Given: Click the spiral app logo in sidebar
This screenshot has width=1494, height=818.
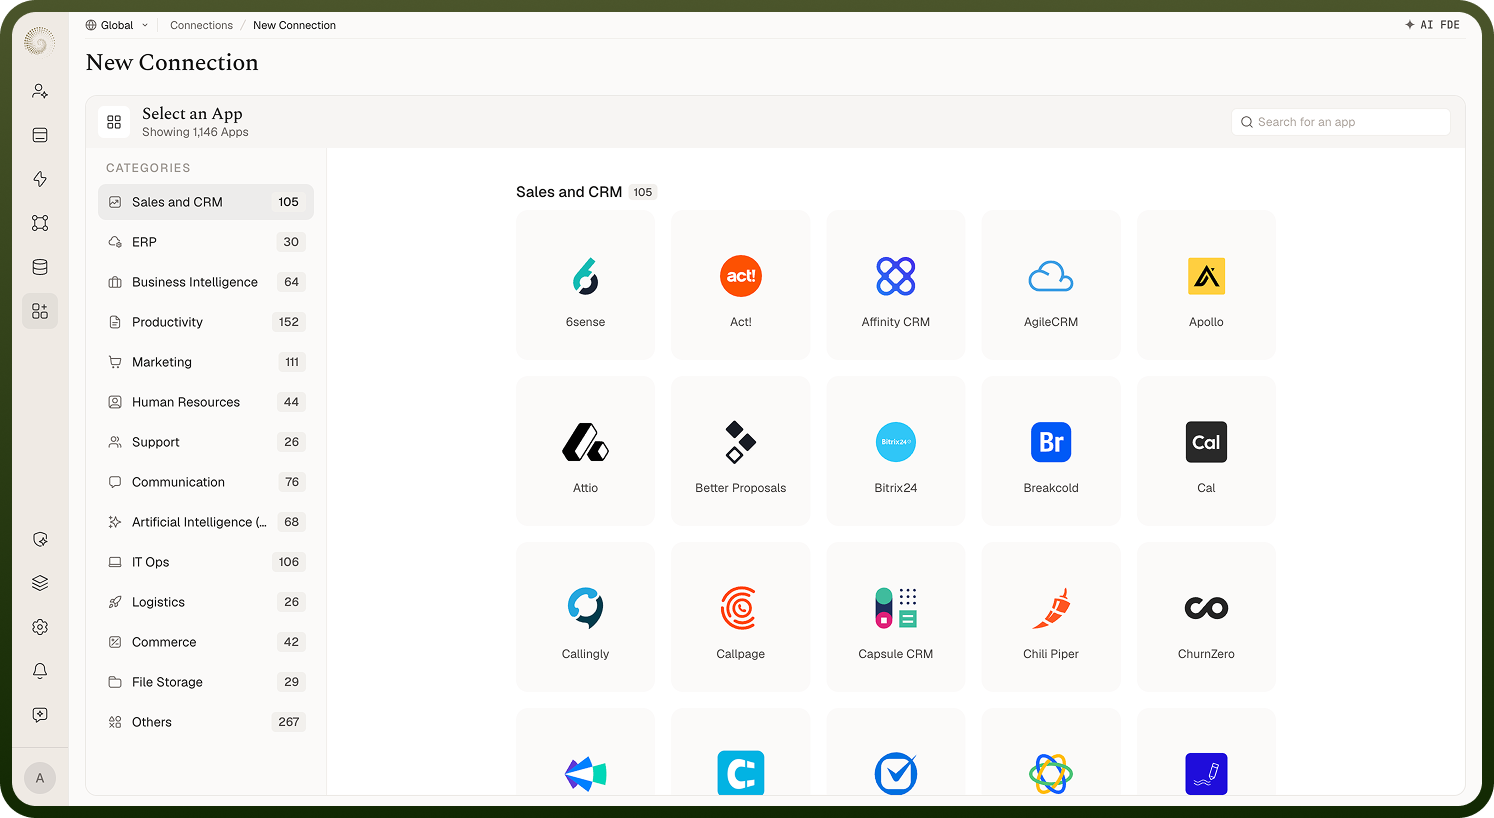Looking at the screenshot, I should (x=39, y=42).
